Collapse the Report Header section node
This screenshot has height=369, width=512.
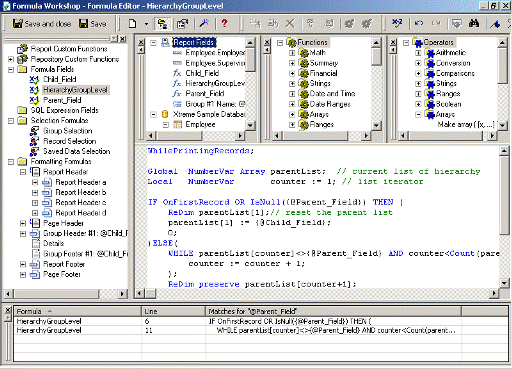(23, 172)
